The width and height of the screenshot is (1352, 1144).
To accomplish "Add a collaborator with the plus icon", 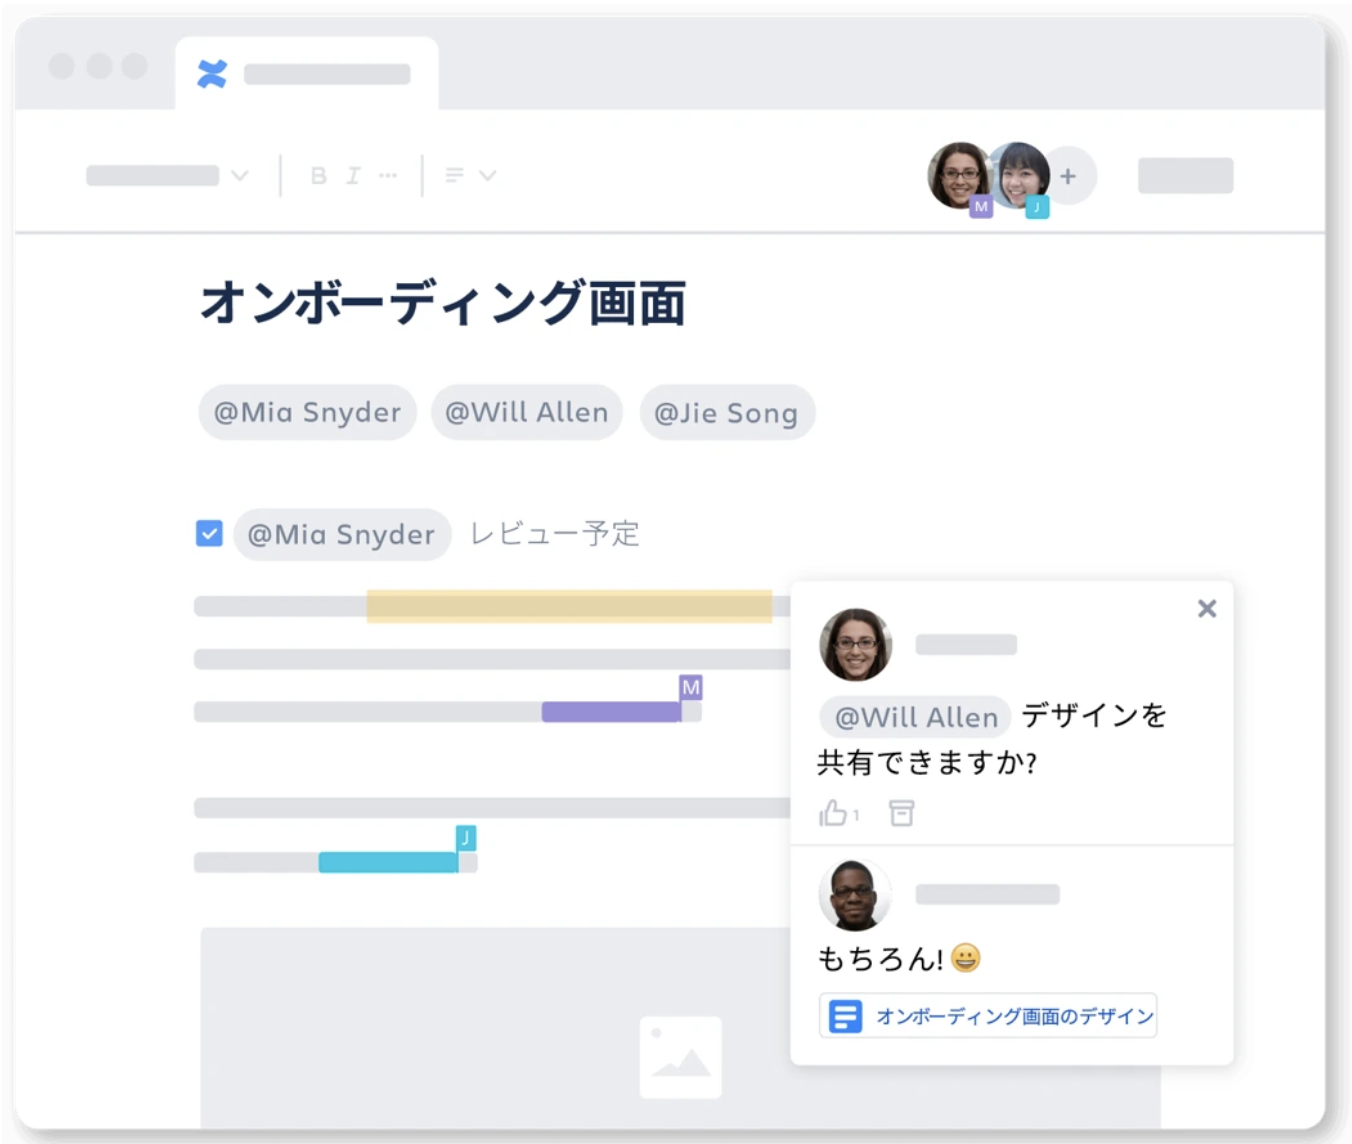I will tap(1068, 176).
